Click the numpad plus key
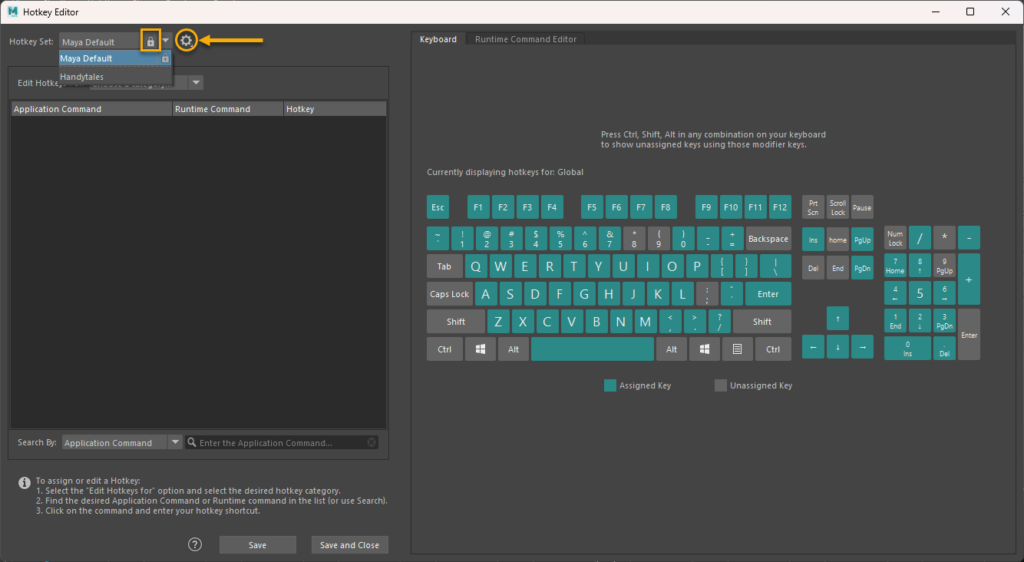1024x562 pixels. 969,279
